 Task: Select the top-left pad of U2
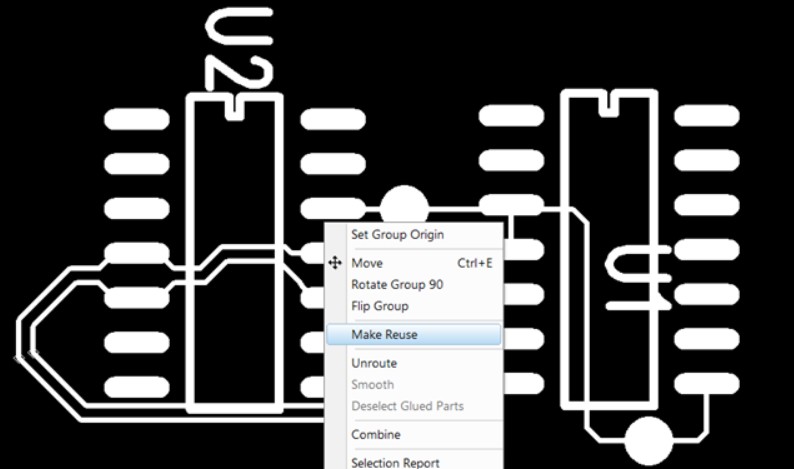pos(137,119)
